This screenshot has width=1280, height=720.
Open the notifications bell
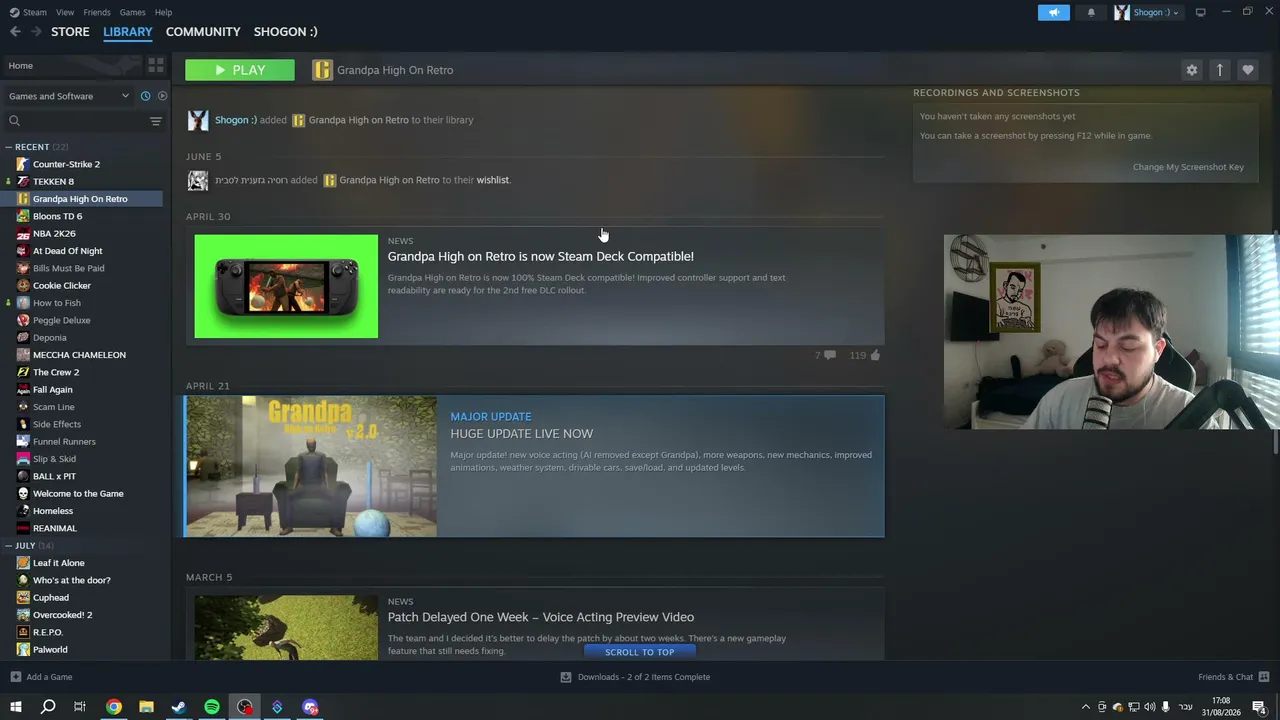(1091, 12)
